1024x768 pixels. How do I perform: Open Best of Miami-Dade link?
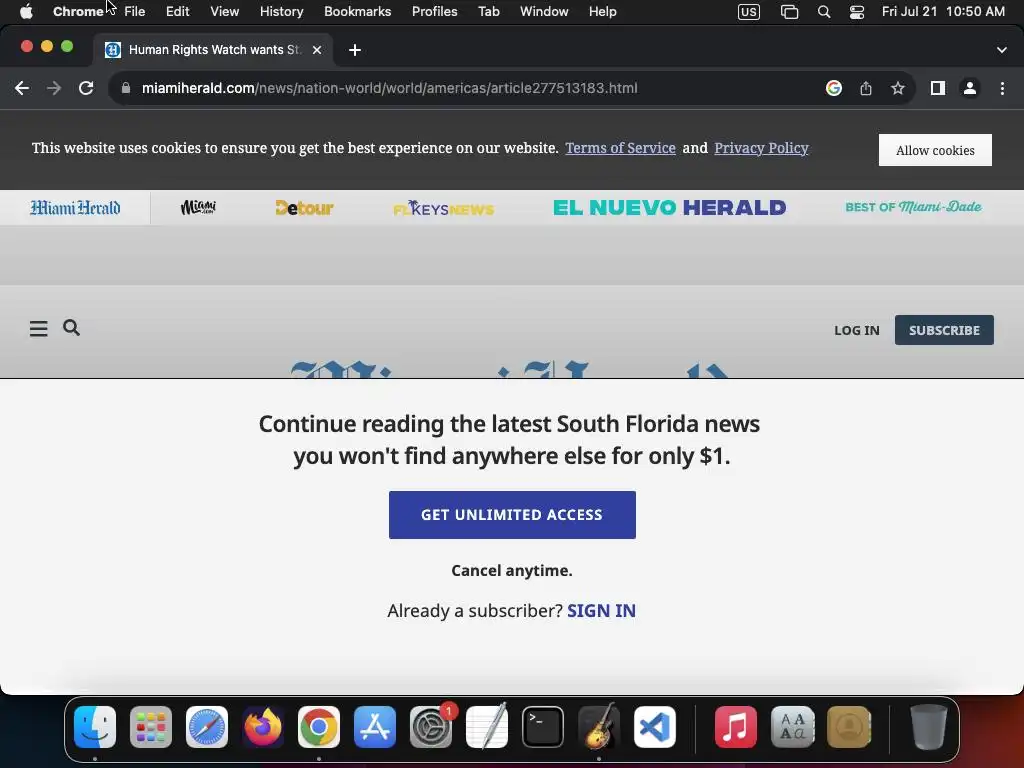pos(913,207)
